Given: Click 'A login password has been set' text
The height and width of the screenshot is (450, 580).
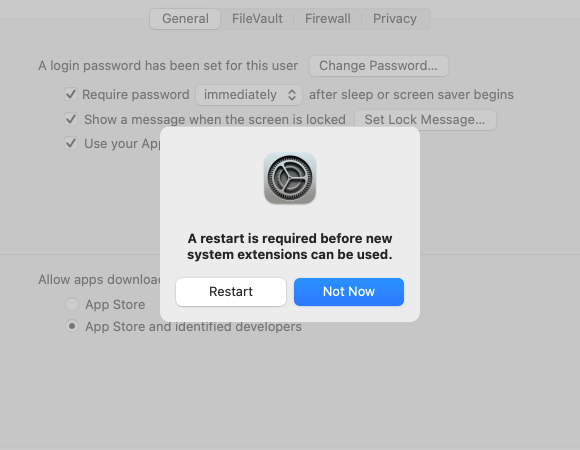Looking at the screenshot, I should tap(168, 66).
